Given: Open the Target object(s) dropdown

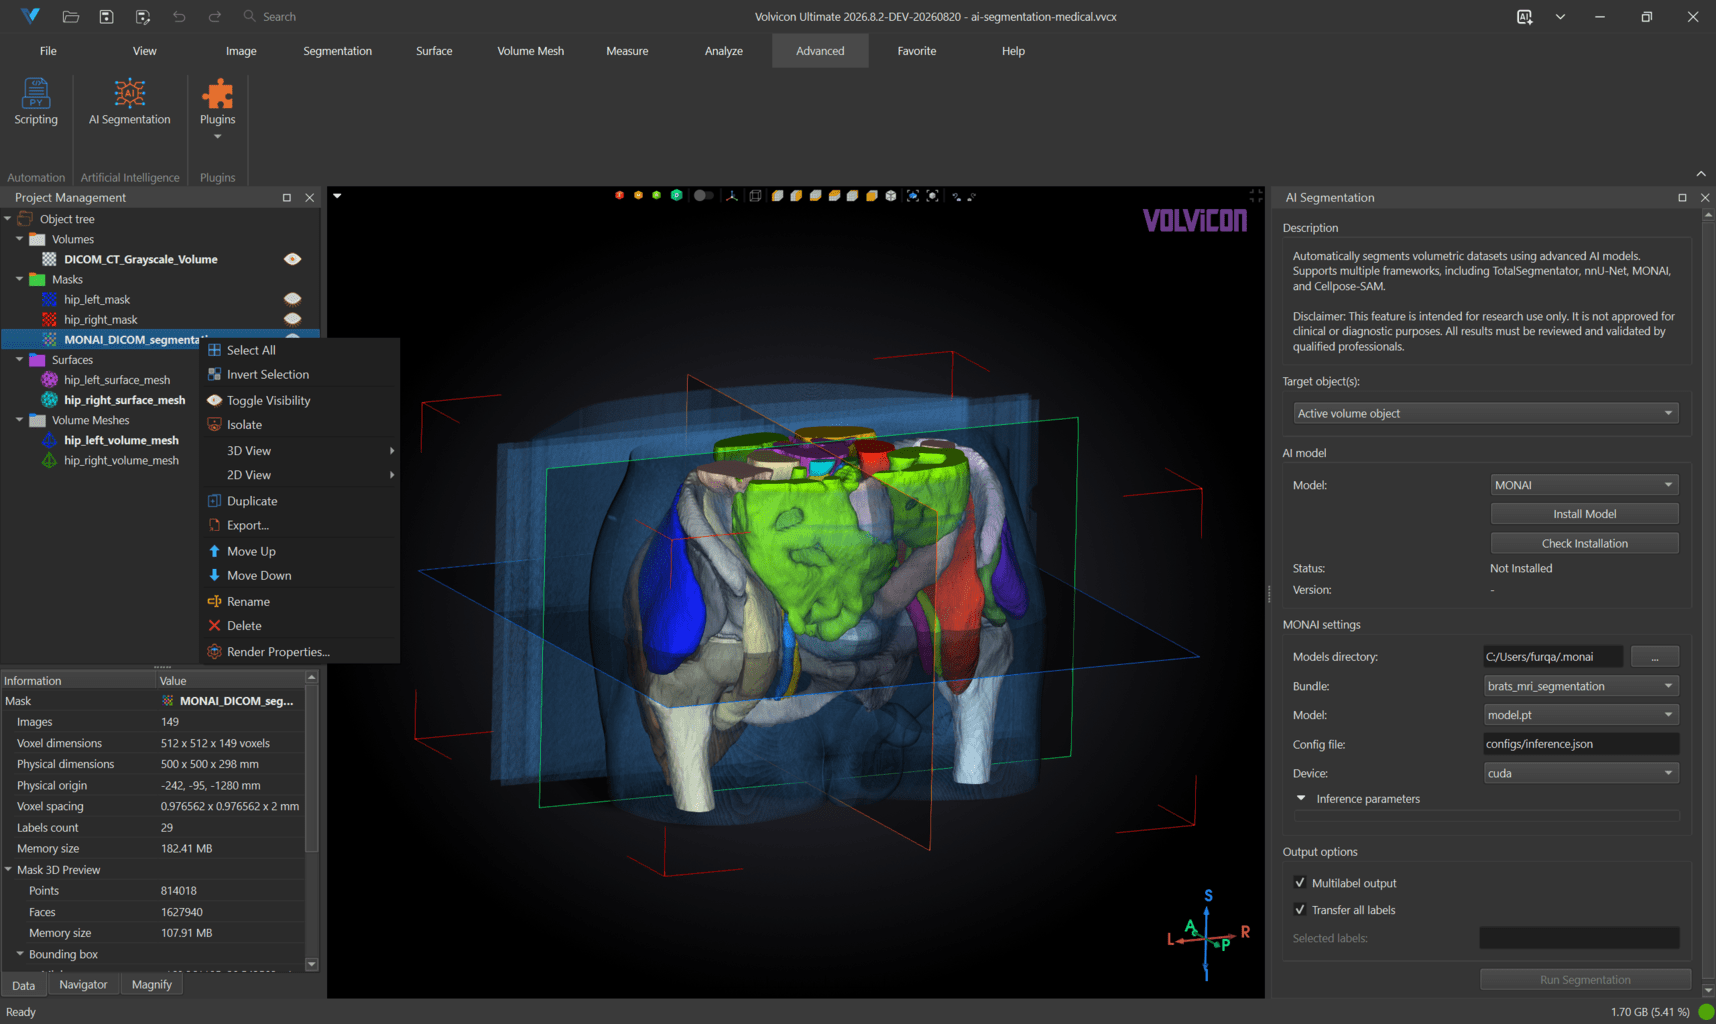Looking at the screenshot, I should (1485, 413).
